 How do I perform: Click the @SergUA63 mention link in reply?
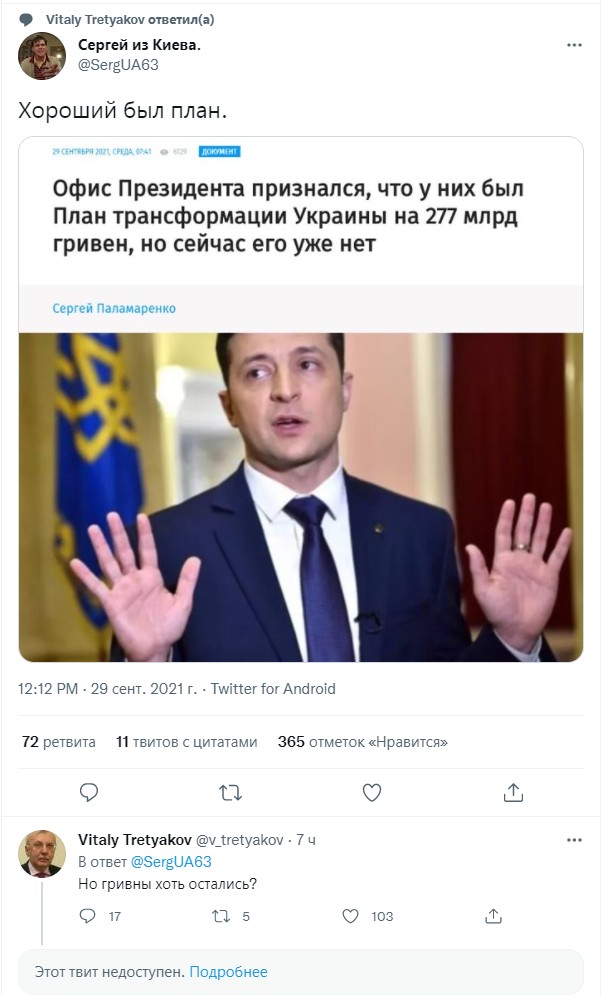tap(171, 862)
